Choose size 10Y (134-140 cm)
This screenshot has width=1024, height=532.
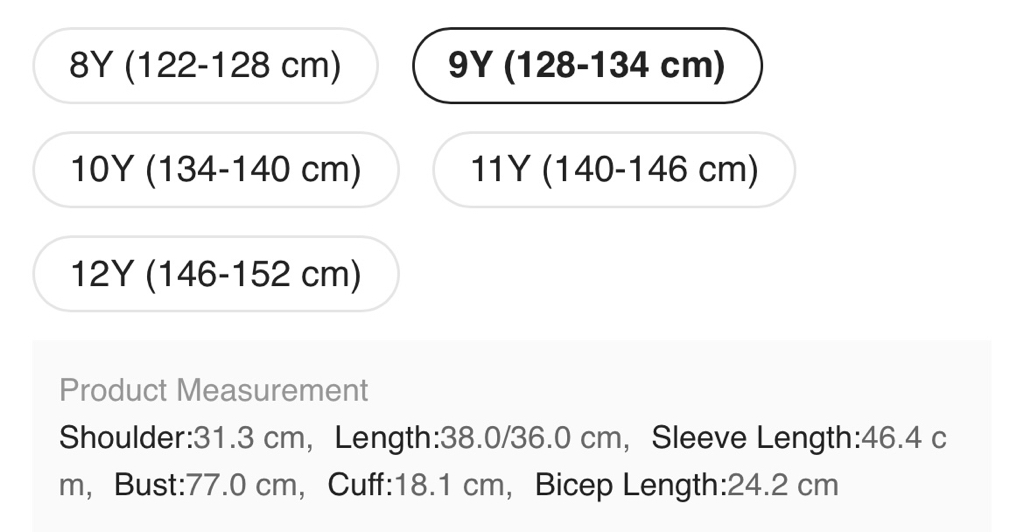click(215, 170)
